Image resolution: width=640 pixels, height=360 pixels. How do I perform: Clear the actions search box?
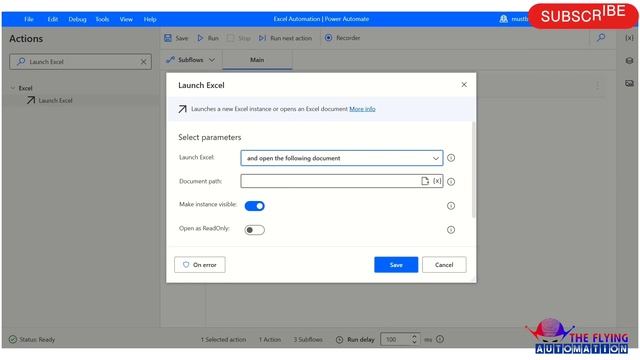(143, 62)
